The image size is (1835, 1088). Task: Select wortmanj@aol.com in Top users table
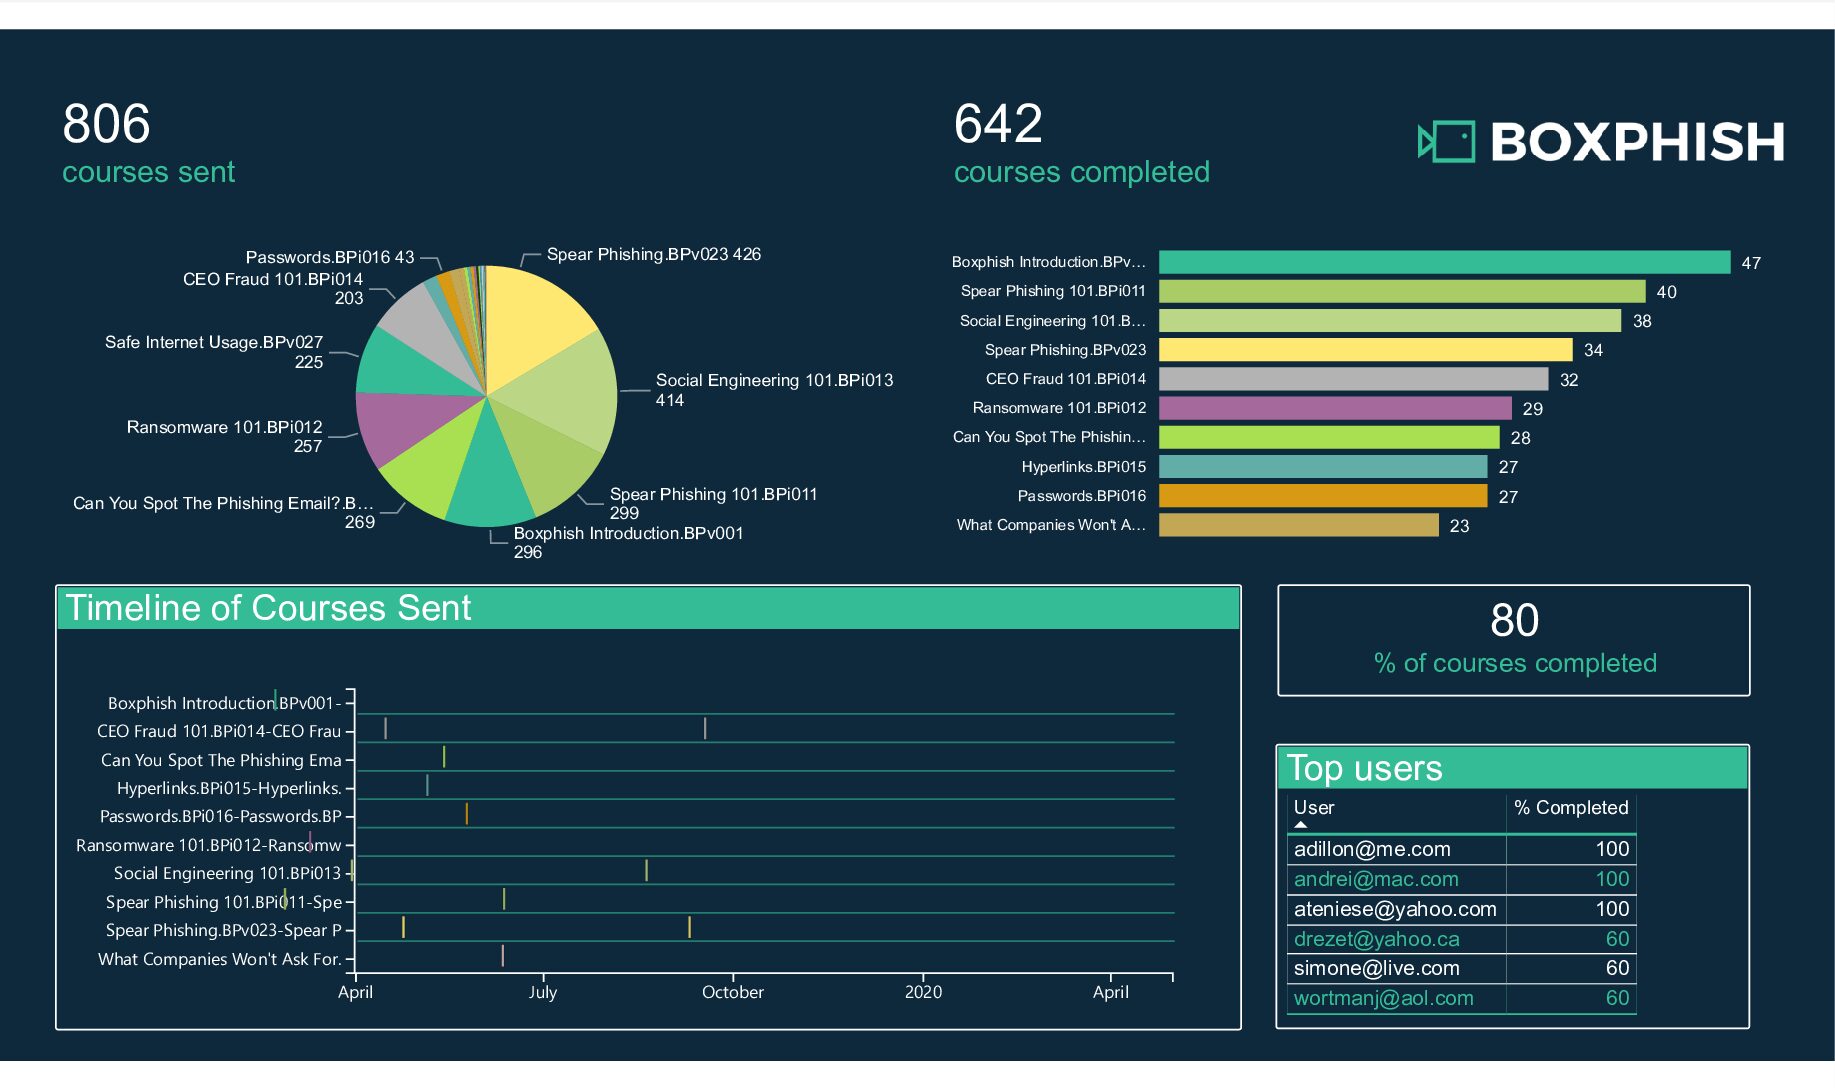click(x=1383, y=998)
